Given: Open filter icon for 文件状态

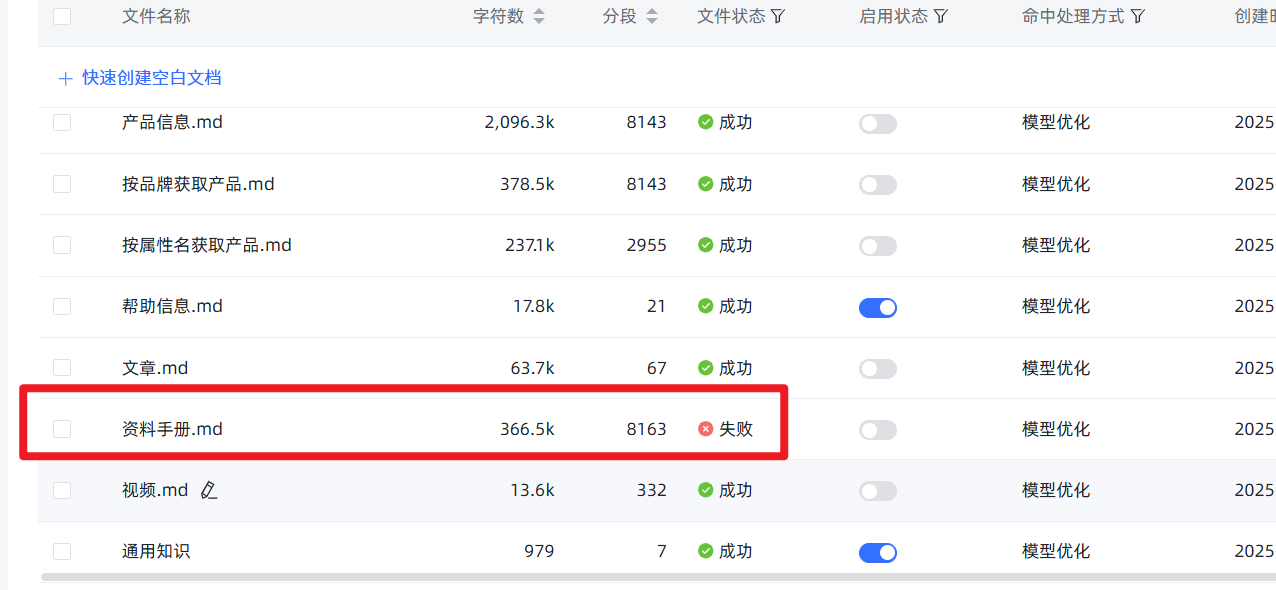Looking at the screenshot, I should [x=778, y=16].
